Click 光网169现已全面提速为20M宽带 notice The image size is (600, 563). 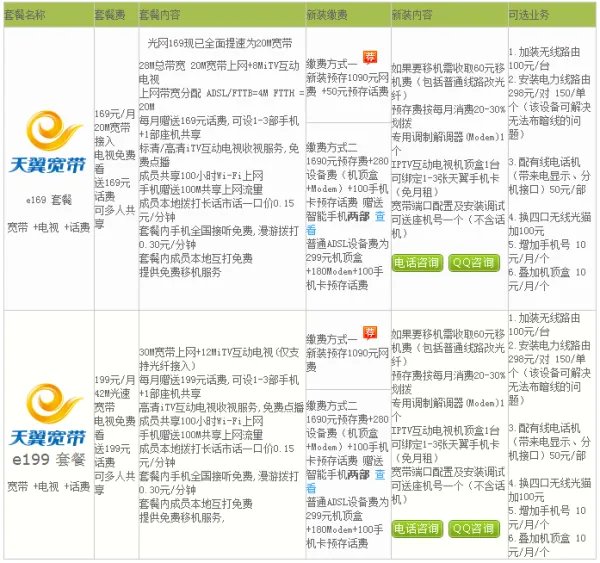220,43
